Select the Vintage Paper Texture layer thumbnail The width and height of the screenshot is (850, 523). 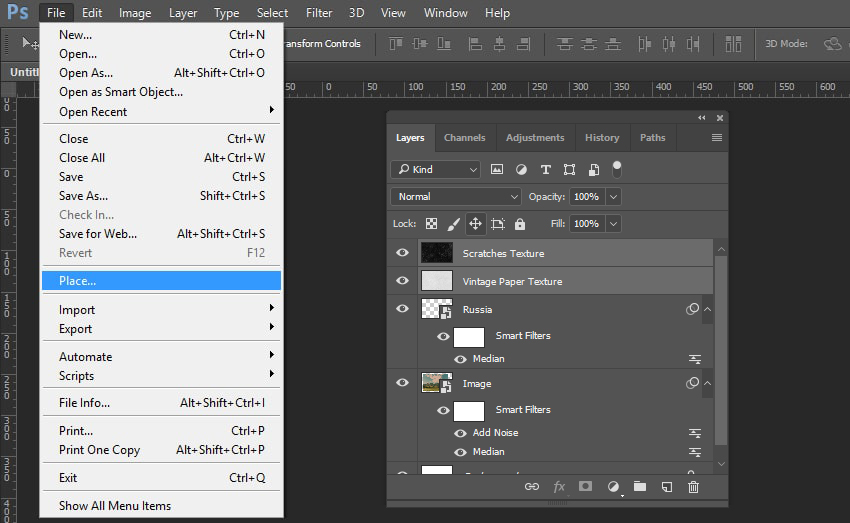(437, 281)
